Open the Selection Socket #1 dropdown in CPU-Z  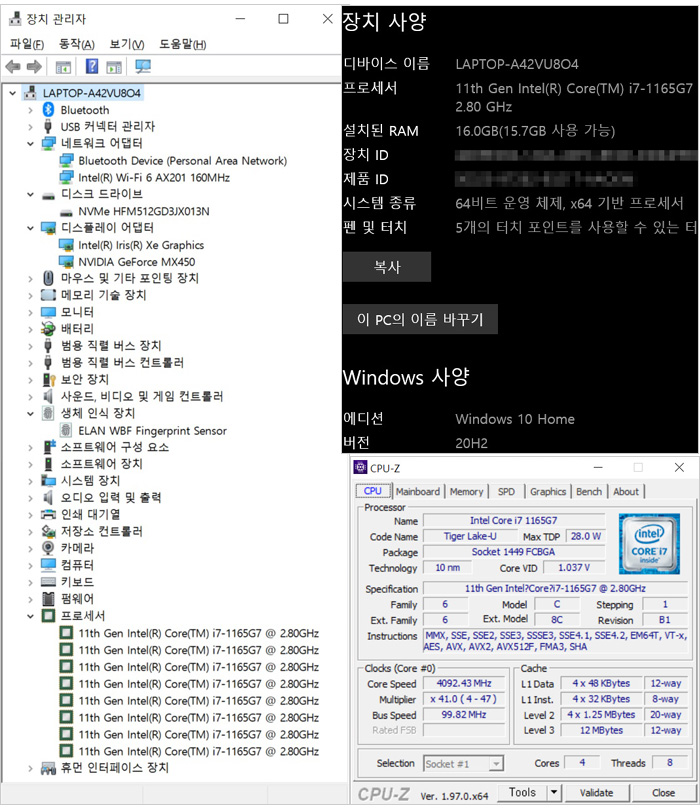[x=496, y=763]
